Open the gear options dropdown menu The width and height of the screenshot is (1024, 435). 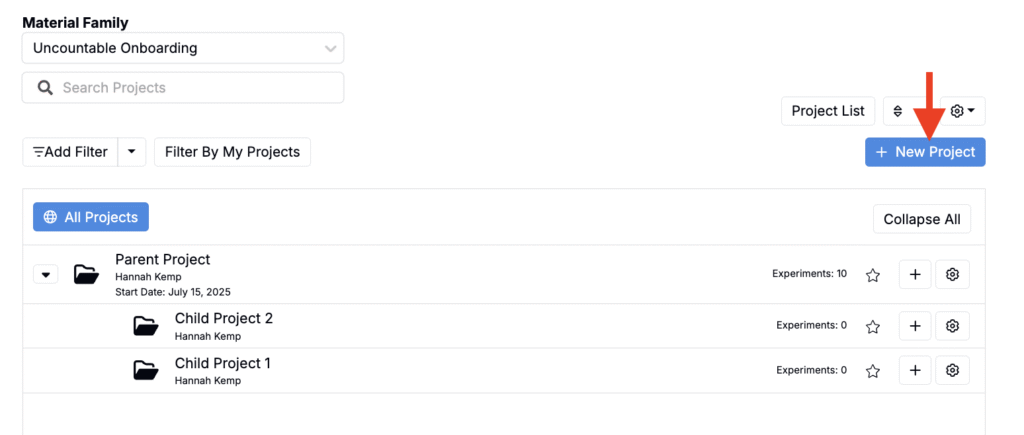[962, 111]
